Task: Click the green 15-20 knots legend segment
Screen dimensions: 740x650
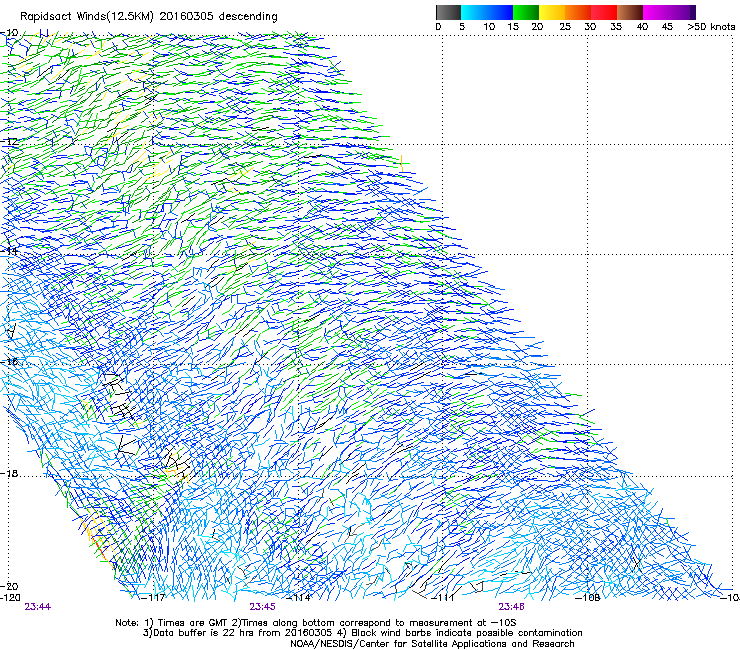Action: pos(526,12)
